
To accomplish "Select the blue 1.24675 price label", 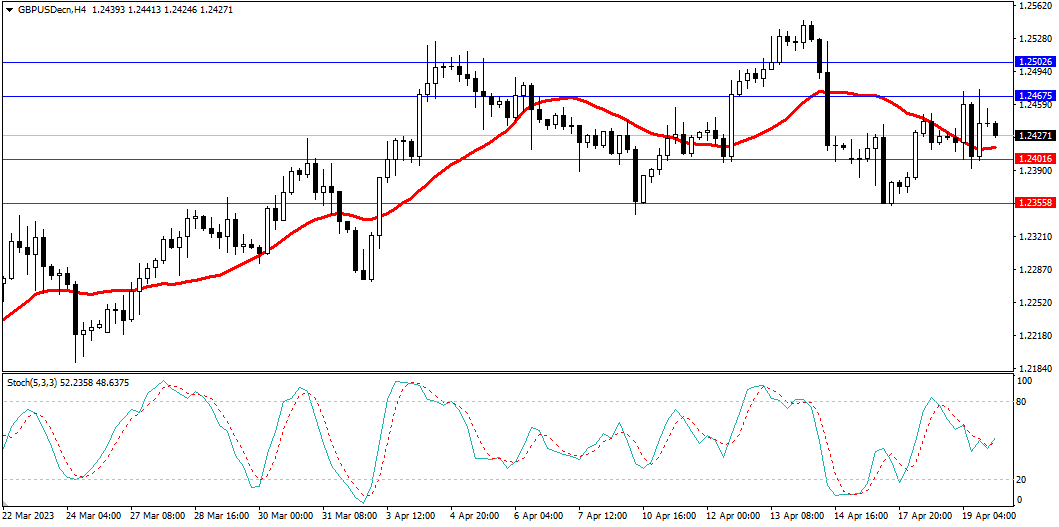I will [1034, 97].
